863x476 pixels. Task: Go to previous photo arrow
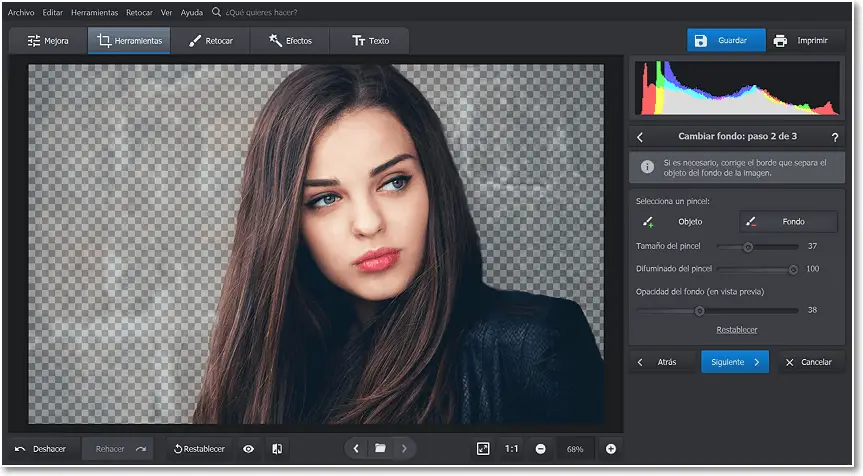click(356, 448)
